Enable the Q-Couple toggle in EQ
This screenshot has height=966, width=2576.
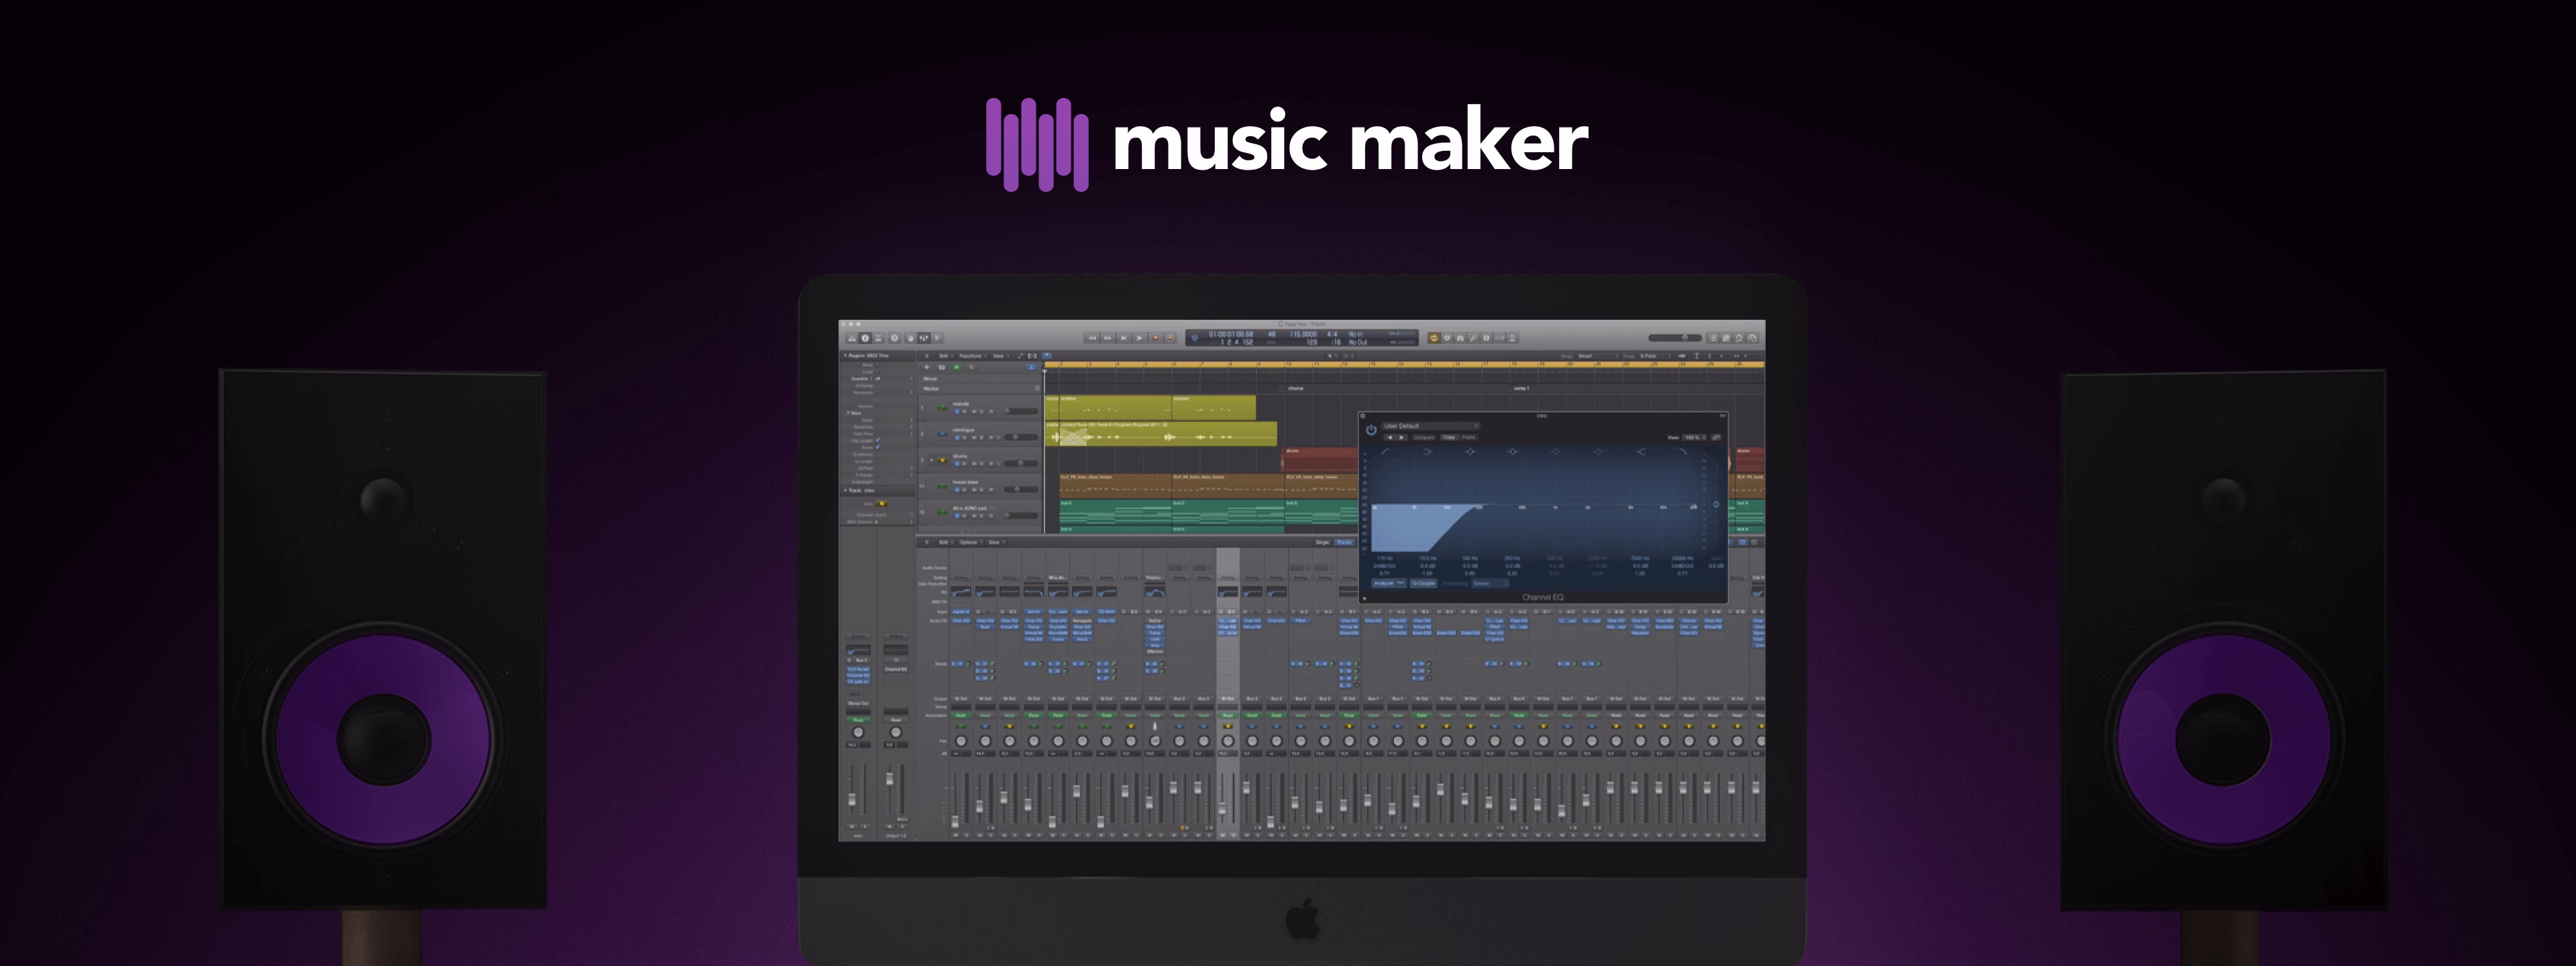pos(1424,584)
